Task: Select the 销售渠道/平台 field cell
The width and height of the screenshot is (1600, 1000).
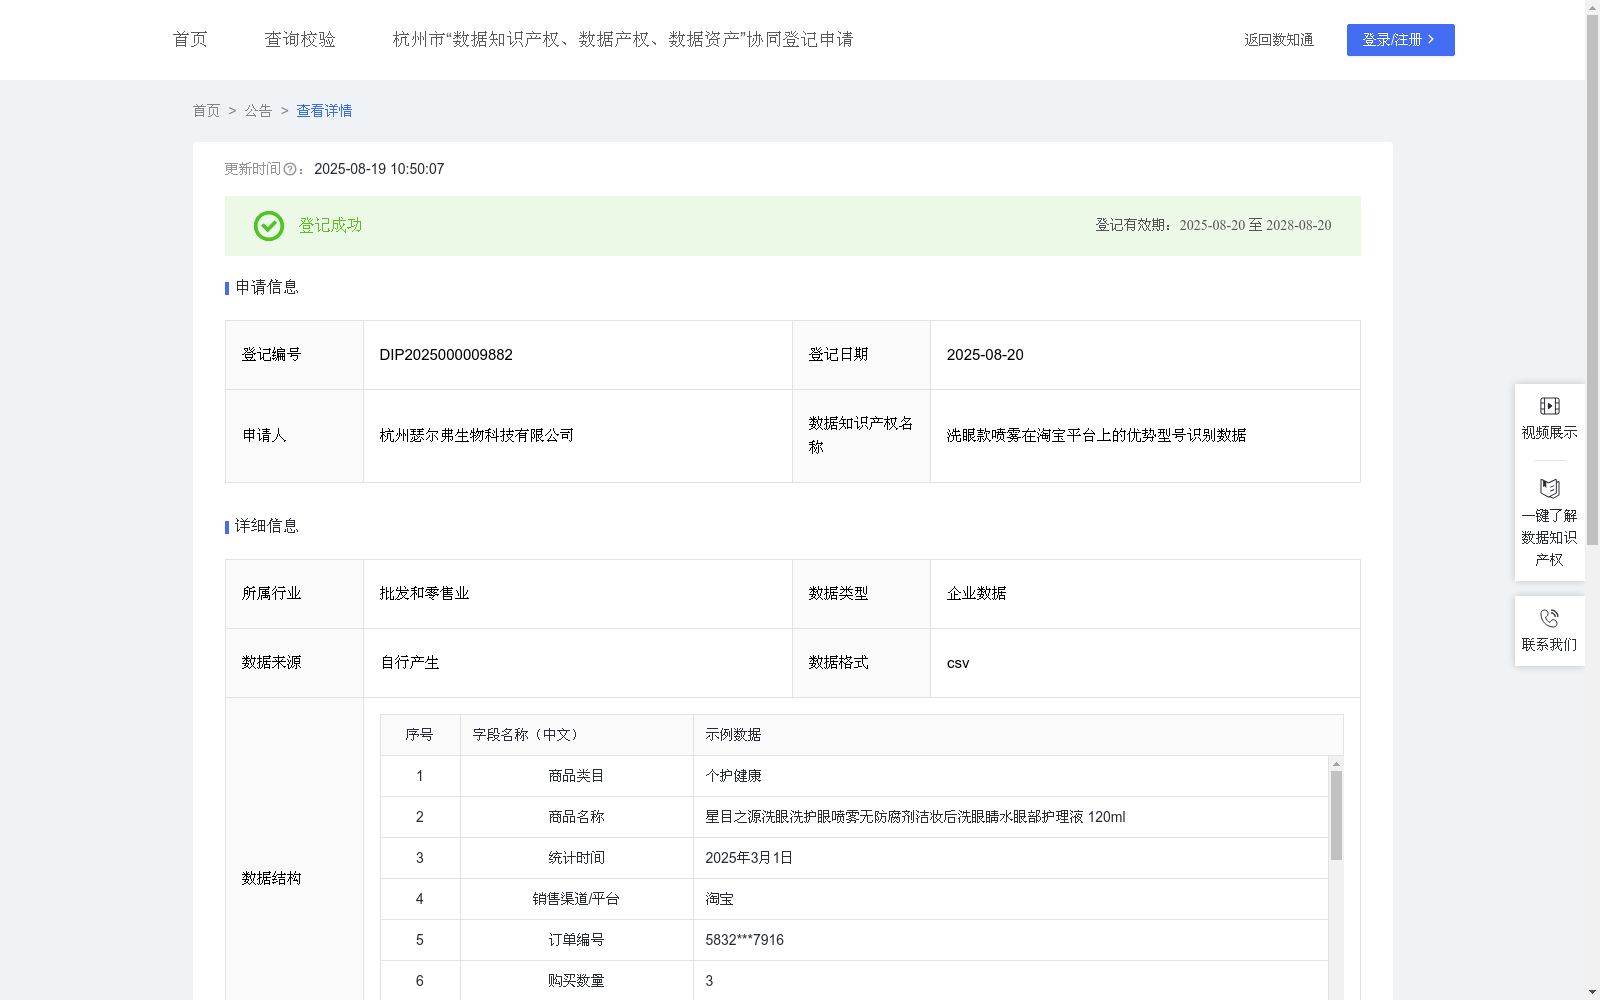Action: (576, 899)
